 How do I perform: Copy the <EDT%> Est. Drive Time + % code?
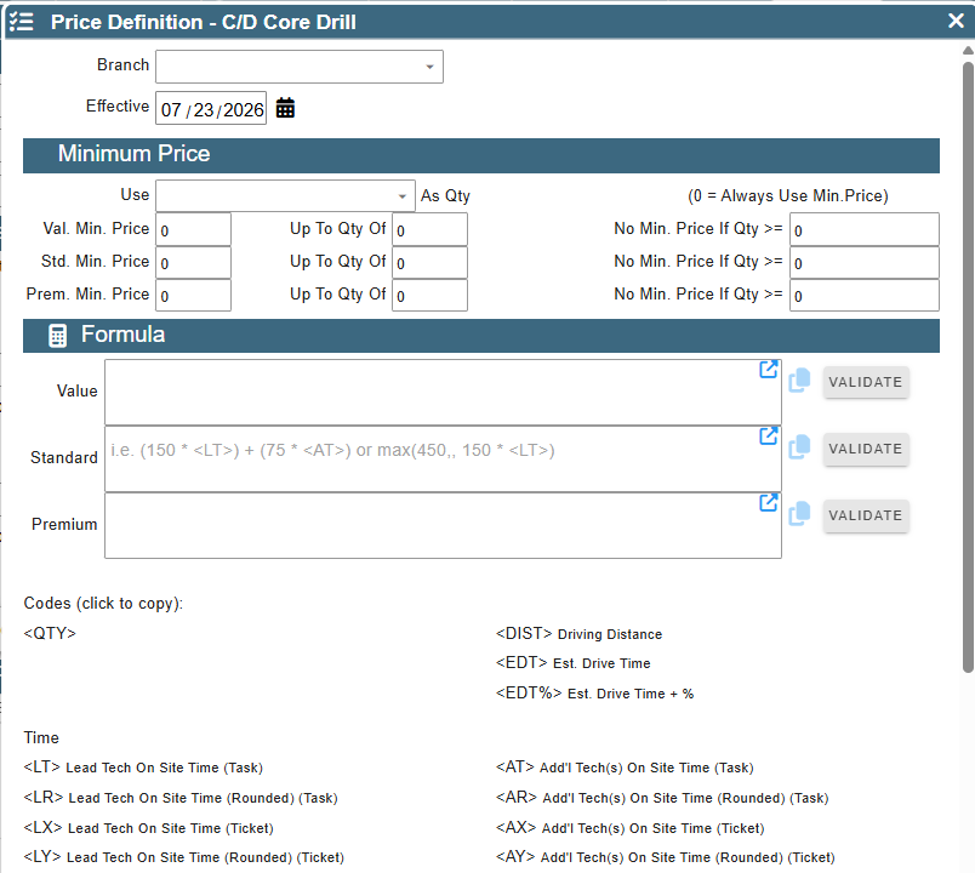tap(594, 693)
